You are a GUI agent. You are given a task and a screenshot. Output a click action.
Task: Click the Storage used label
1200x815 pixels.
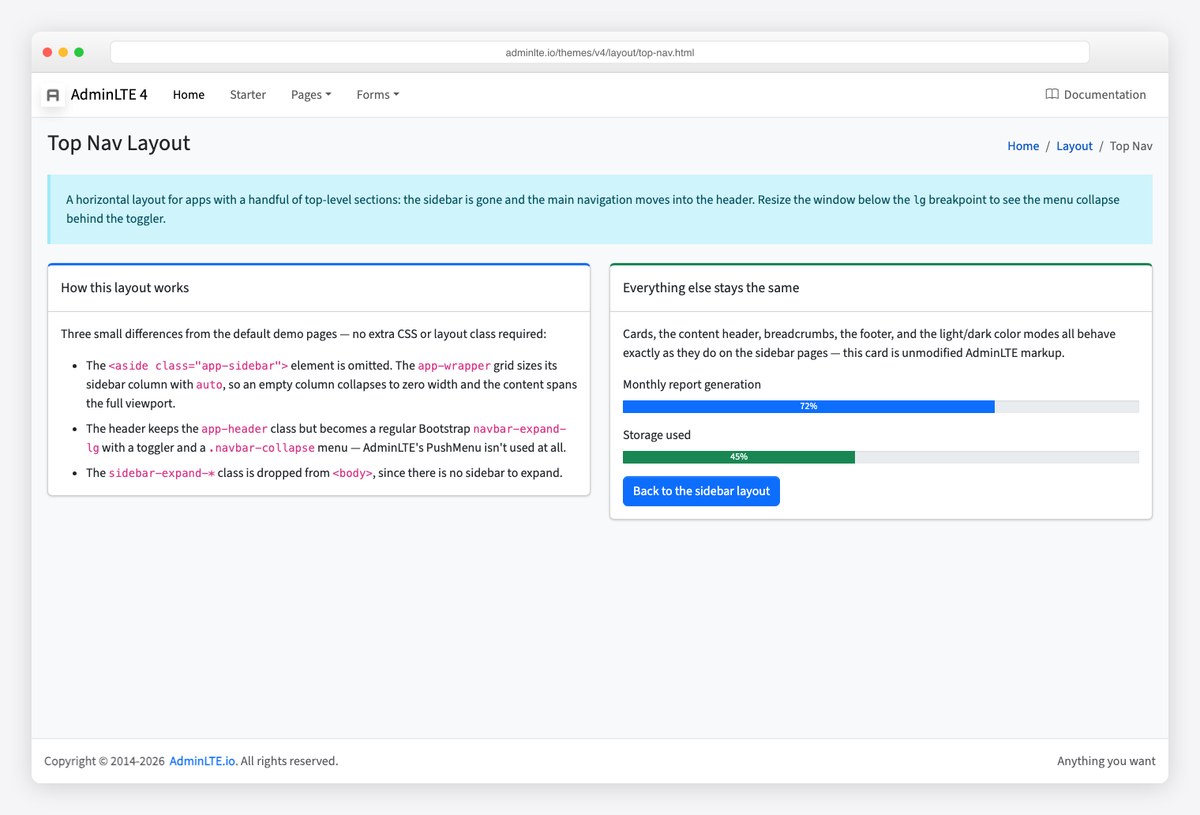pyautogui.click(x=657, y=435)
